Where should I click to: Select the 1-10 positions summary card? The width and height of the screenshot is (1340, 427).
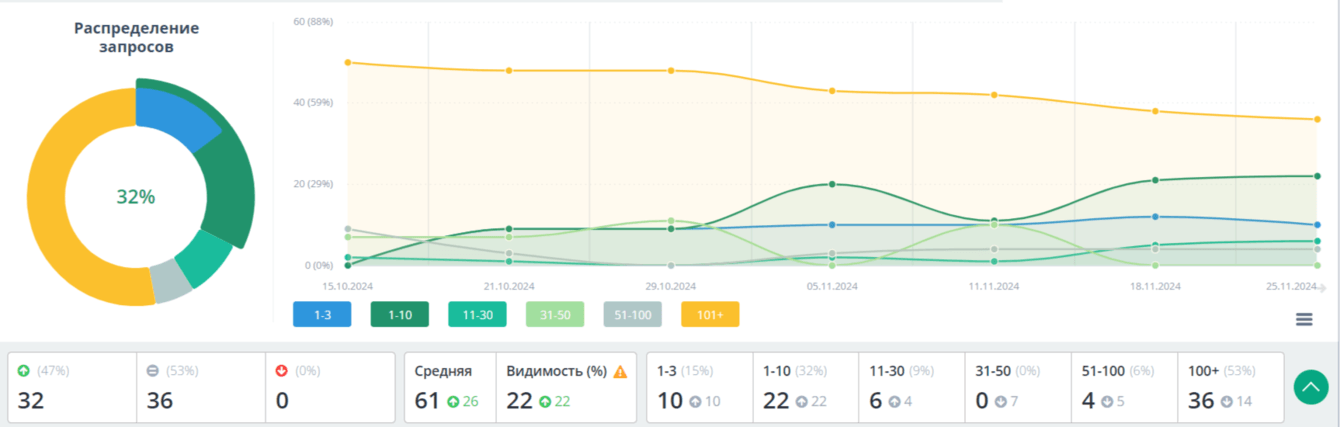805,387
